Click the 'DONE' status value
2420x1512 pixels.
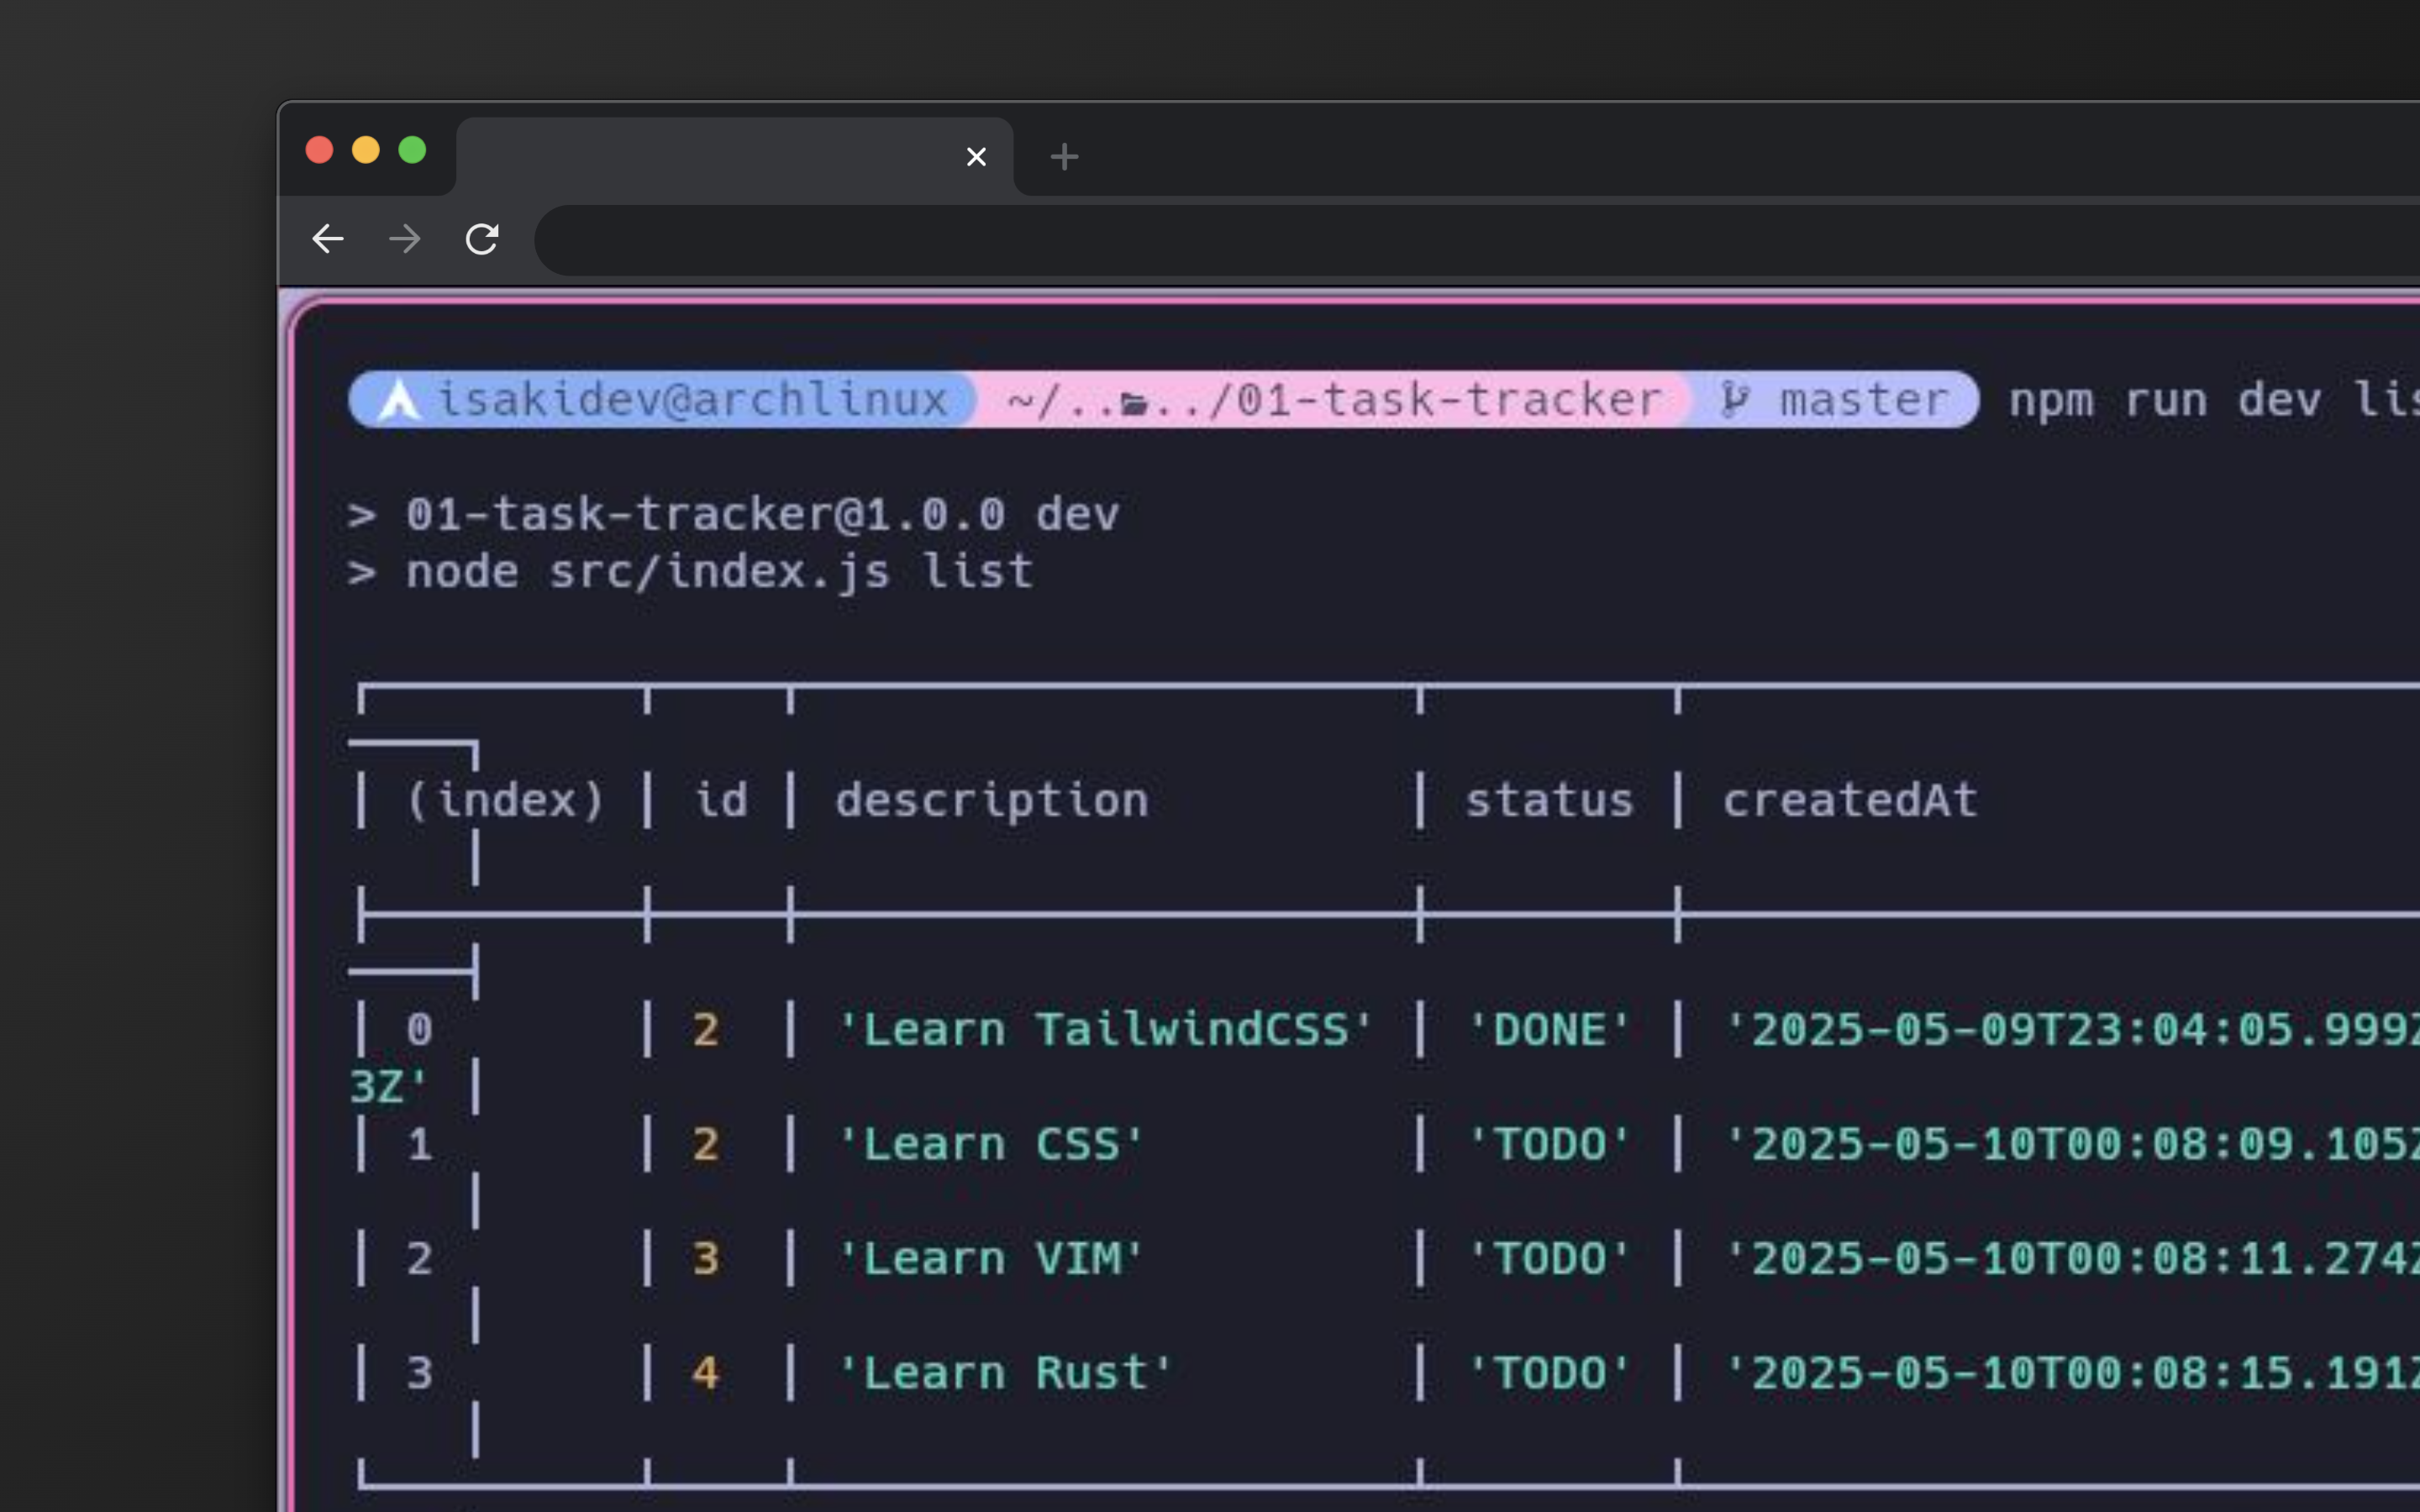1548,1030
